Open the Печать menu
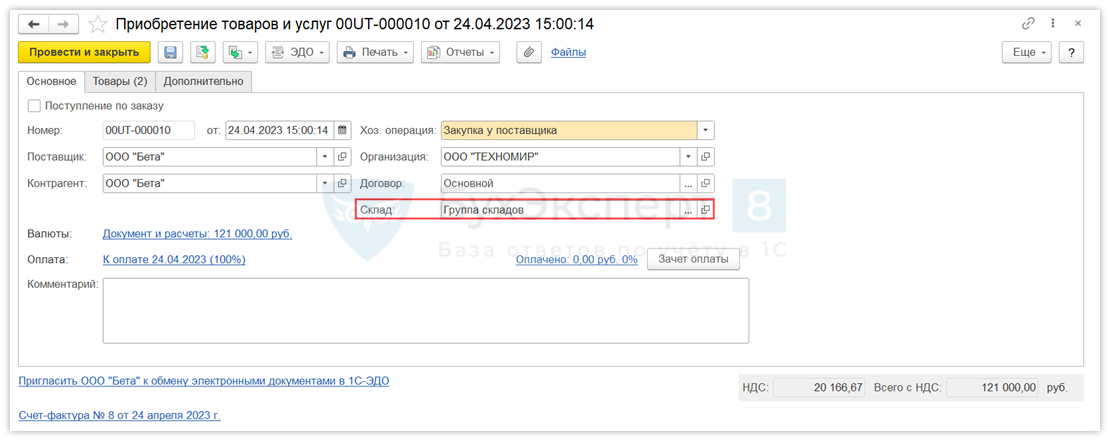The height and width of the screenshot is (441, 1110). coord(375,52)
